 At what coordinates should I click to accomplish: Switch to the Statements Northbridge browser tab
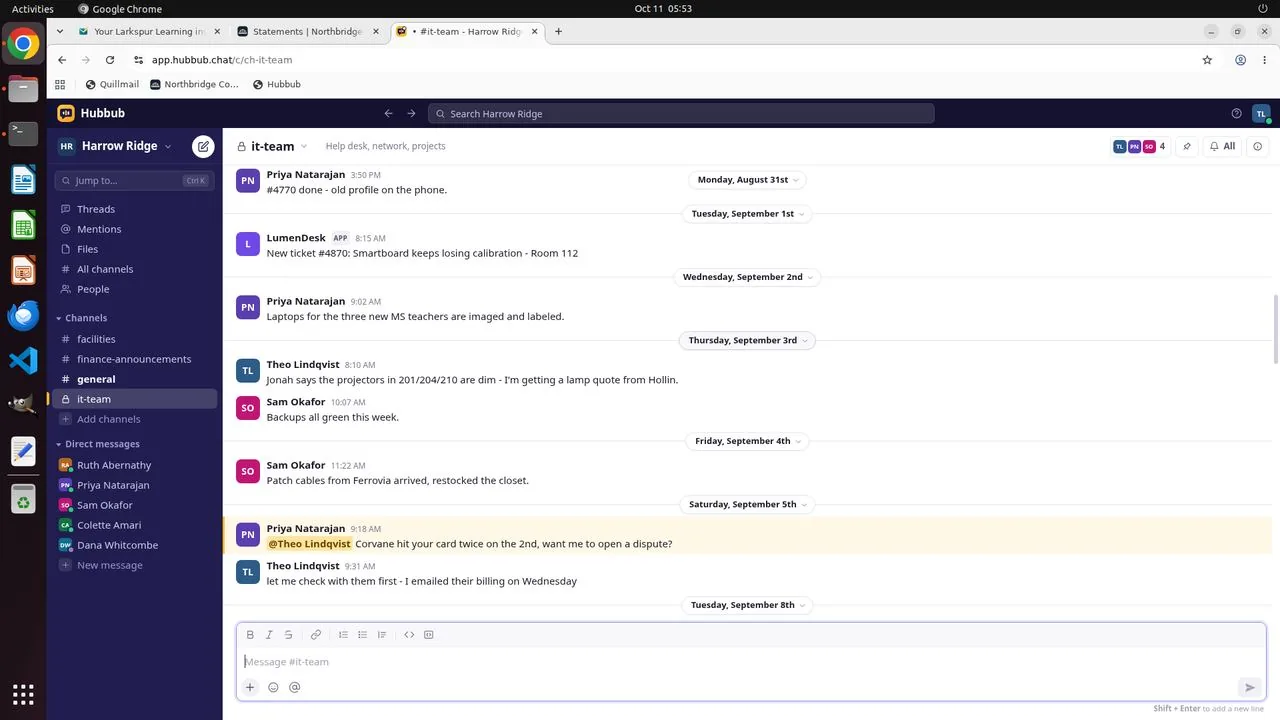click(309, 32)
